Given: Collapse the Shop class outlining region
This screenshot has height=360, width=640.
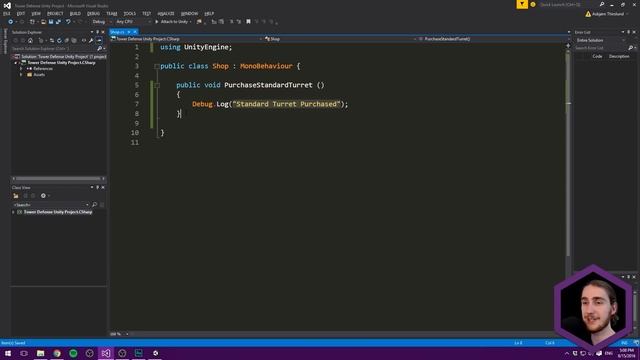Looking at the screenshot, I should pyautogui.click(x=157, y=66).
